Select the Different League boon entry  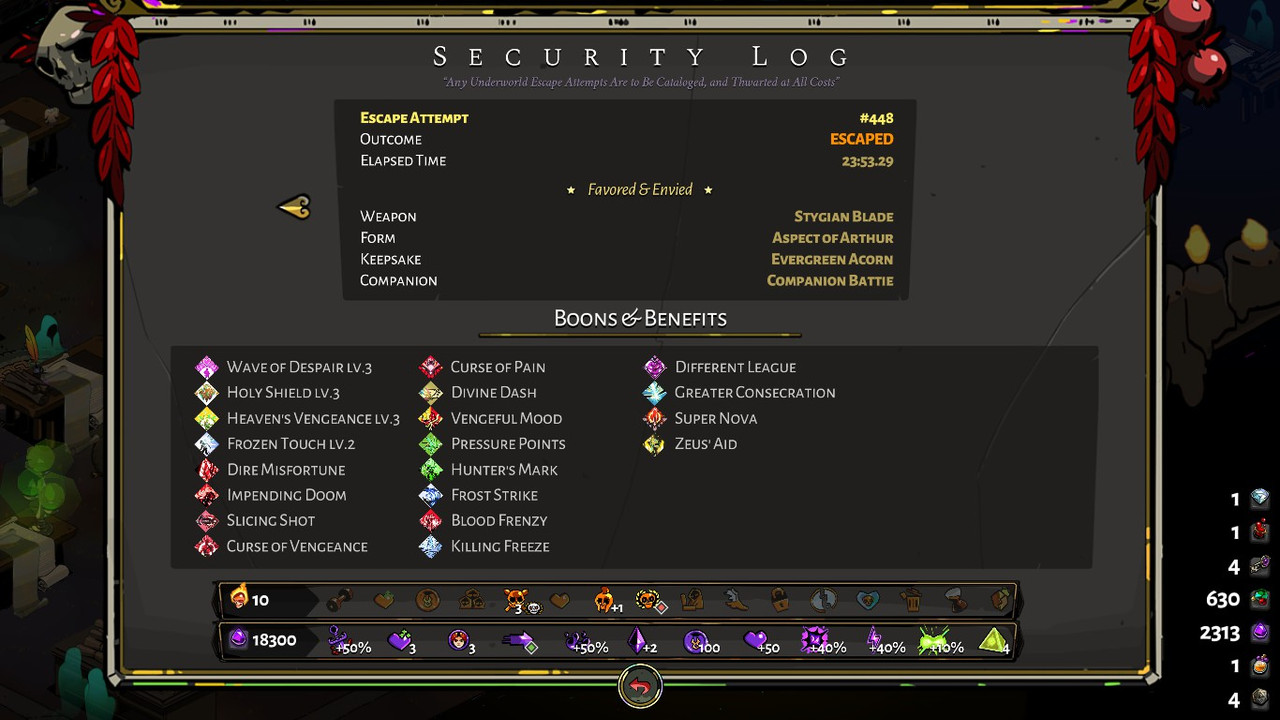tap(720, 367)
